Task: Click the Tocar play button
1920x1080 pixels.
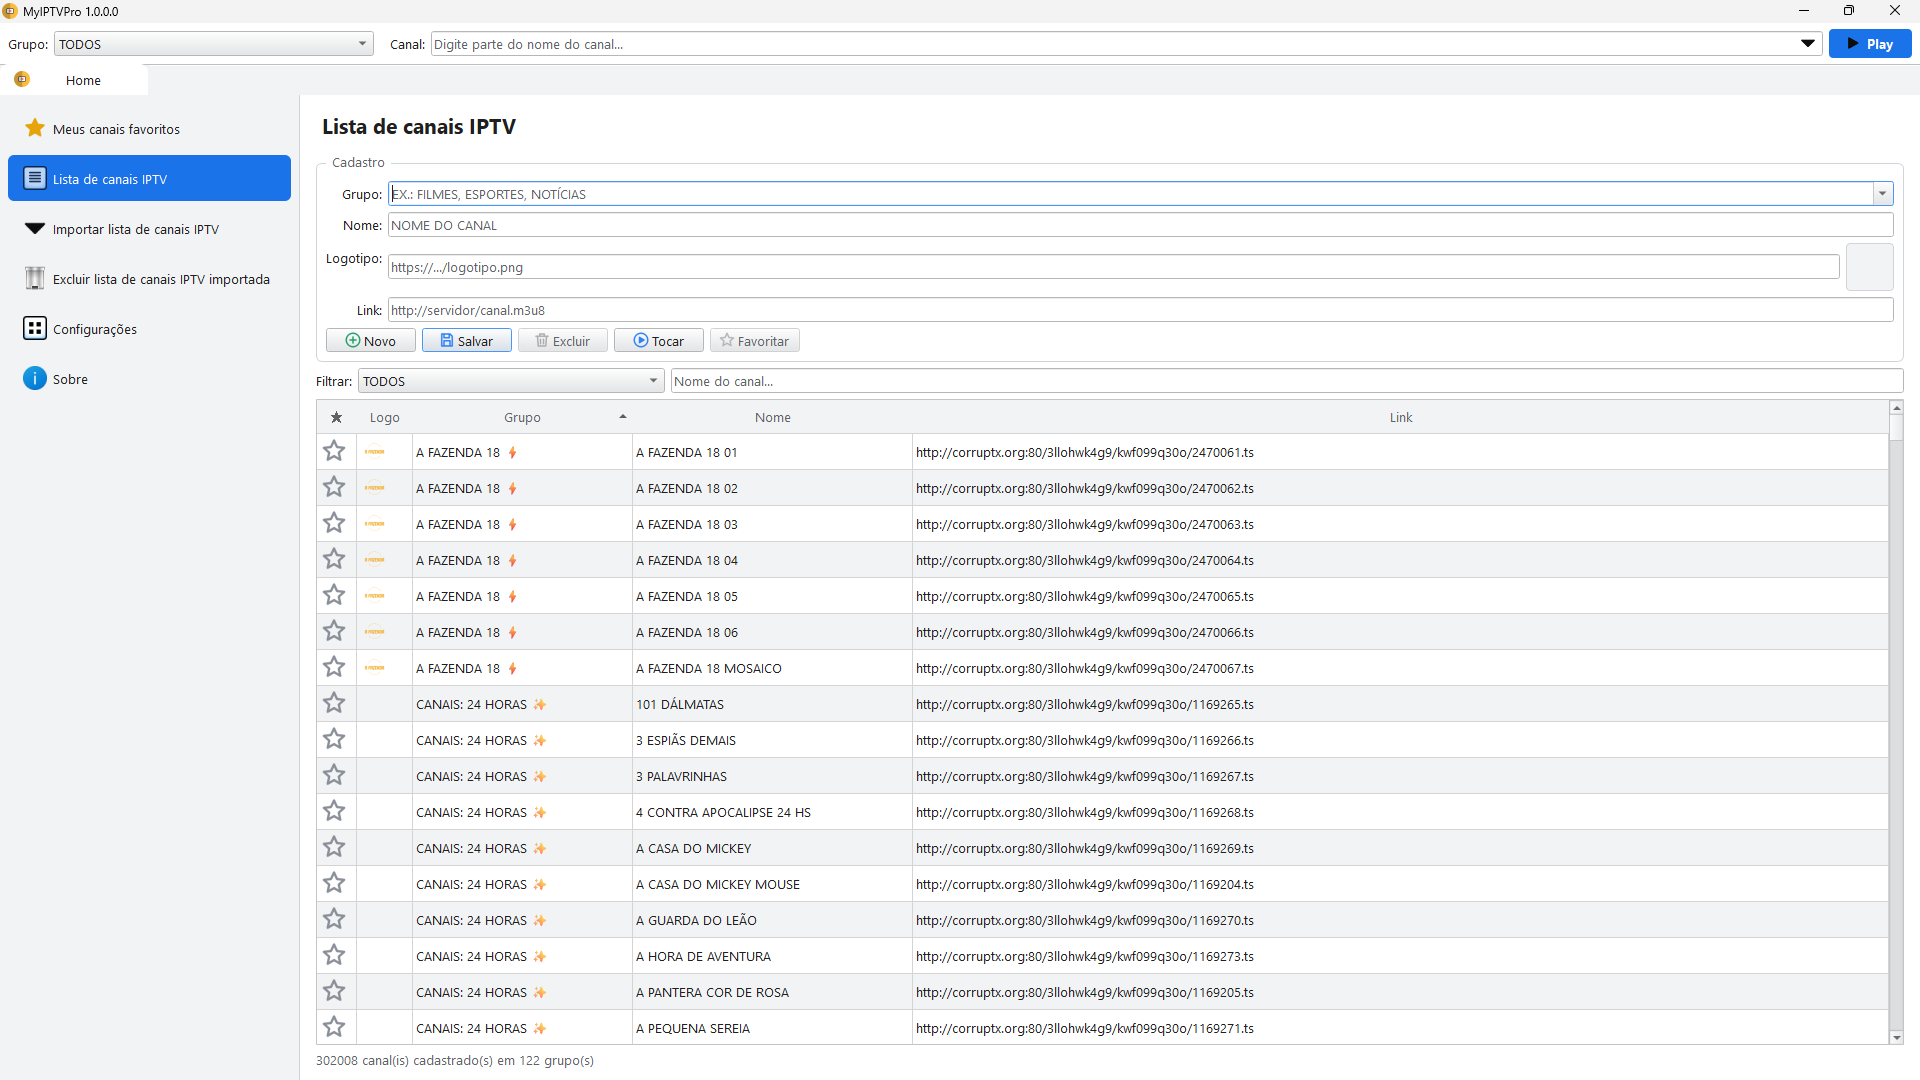Action: click(x=658, y=341)
